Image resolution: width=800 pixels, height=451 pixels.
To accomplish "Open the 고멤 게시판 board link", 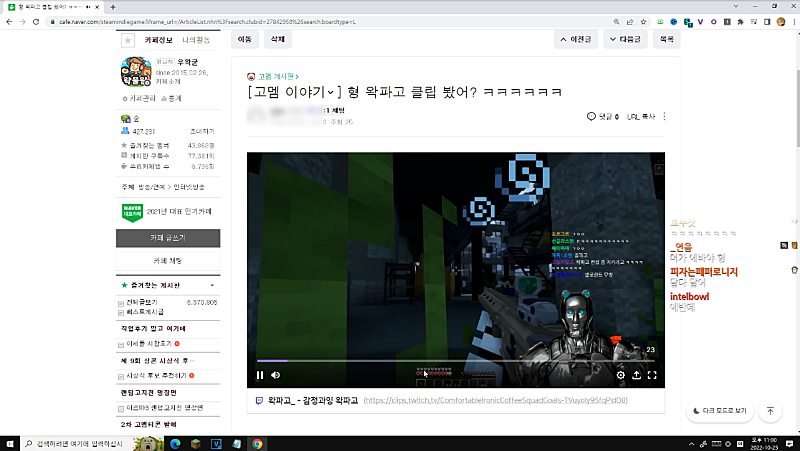I will pyautogui.click(x=277, y=77).
